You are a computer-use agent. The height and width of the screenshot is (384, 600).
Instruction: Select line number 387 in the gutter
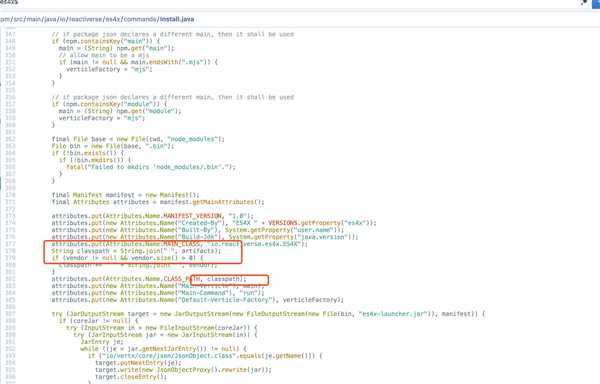(10, 314)
